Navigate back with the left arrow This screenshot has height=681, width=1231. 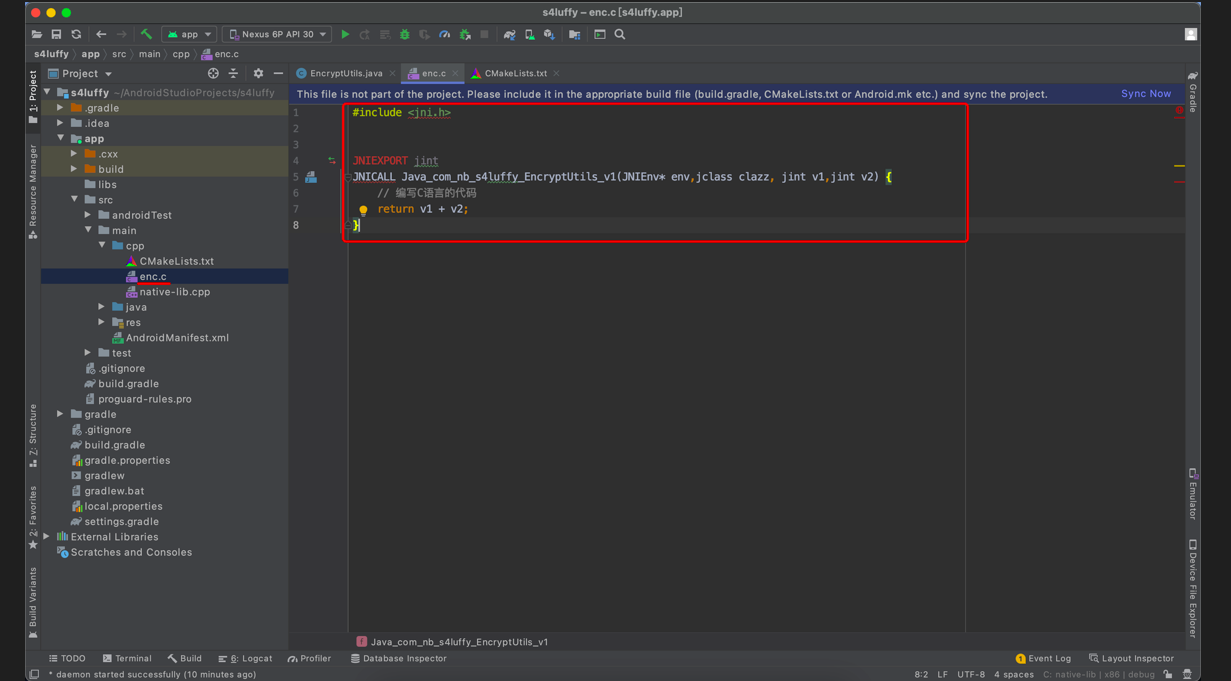point(101,34)
